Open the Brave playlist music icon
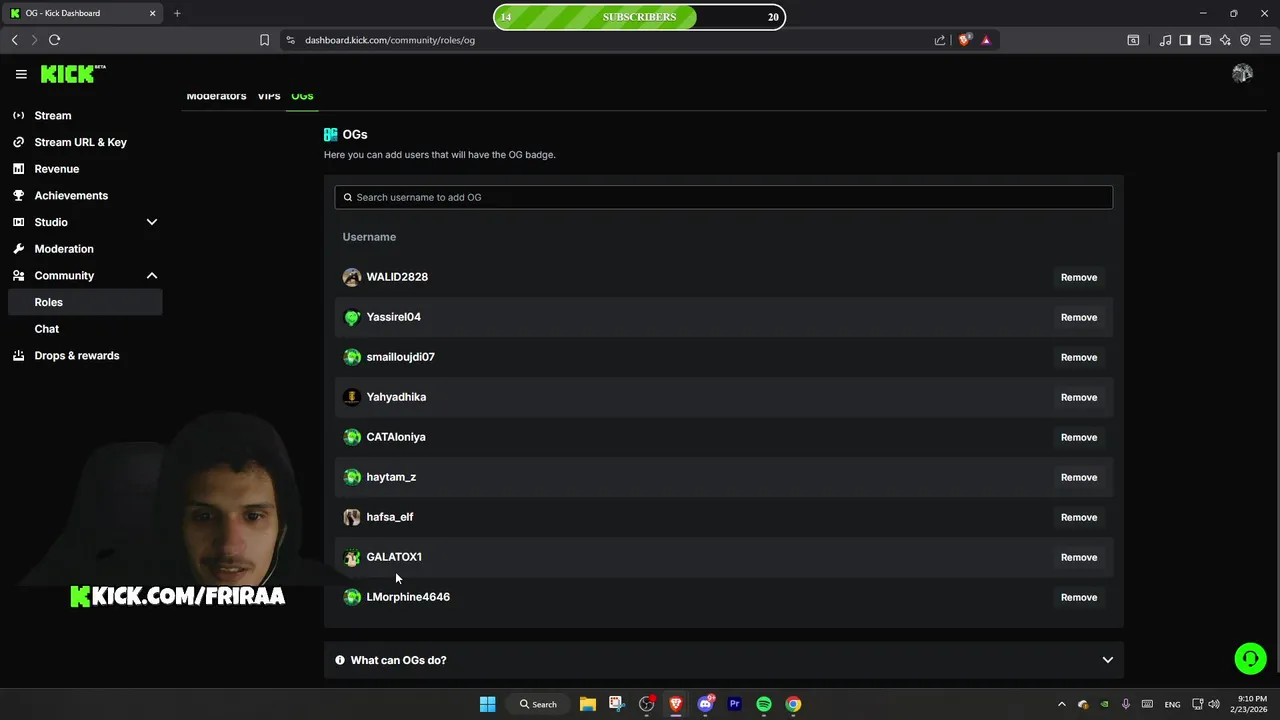1280x720 pixels. pyautogui.click(x=1165, y=40)
